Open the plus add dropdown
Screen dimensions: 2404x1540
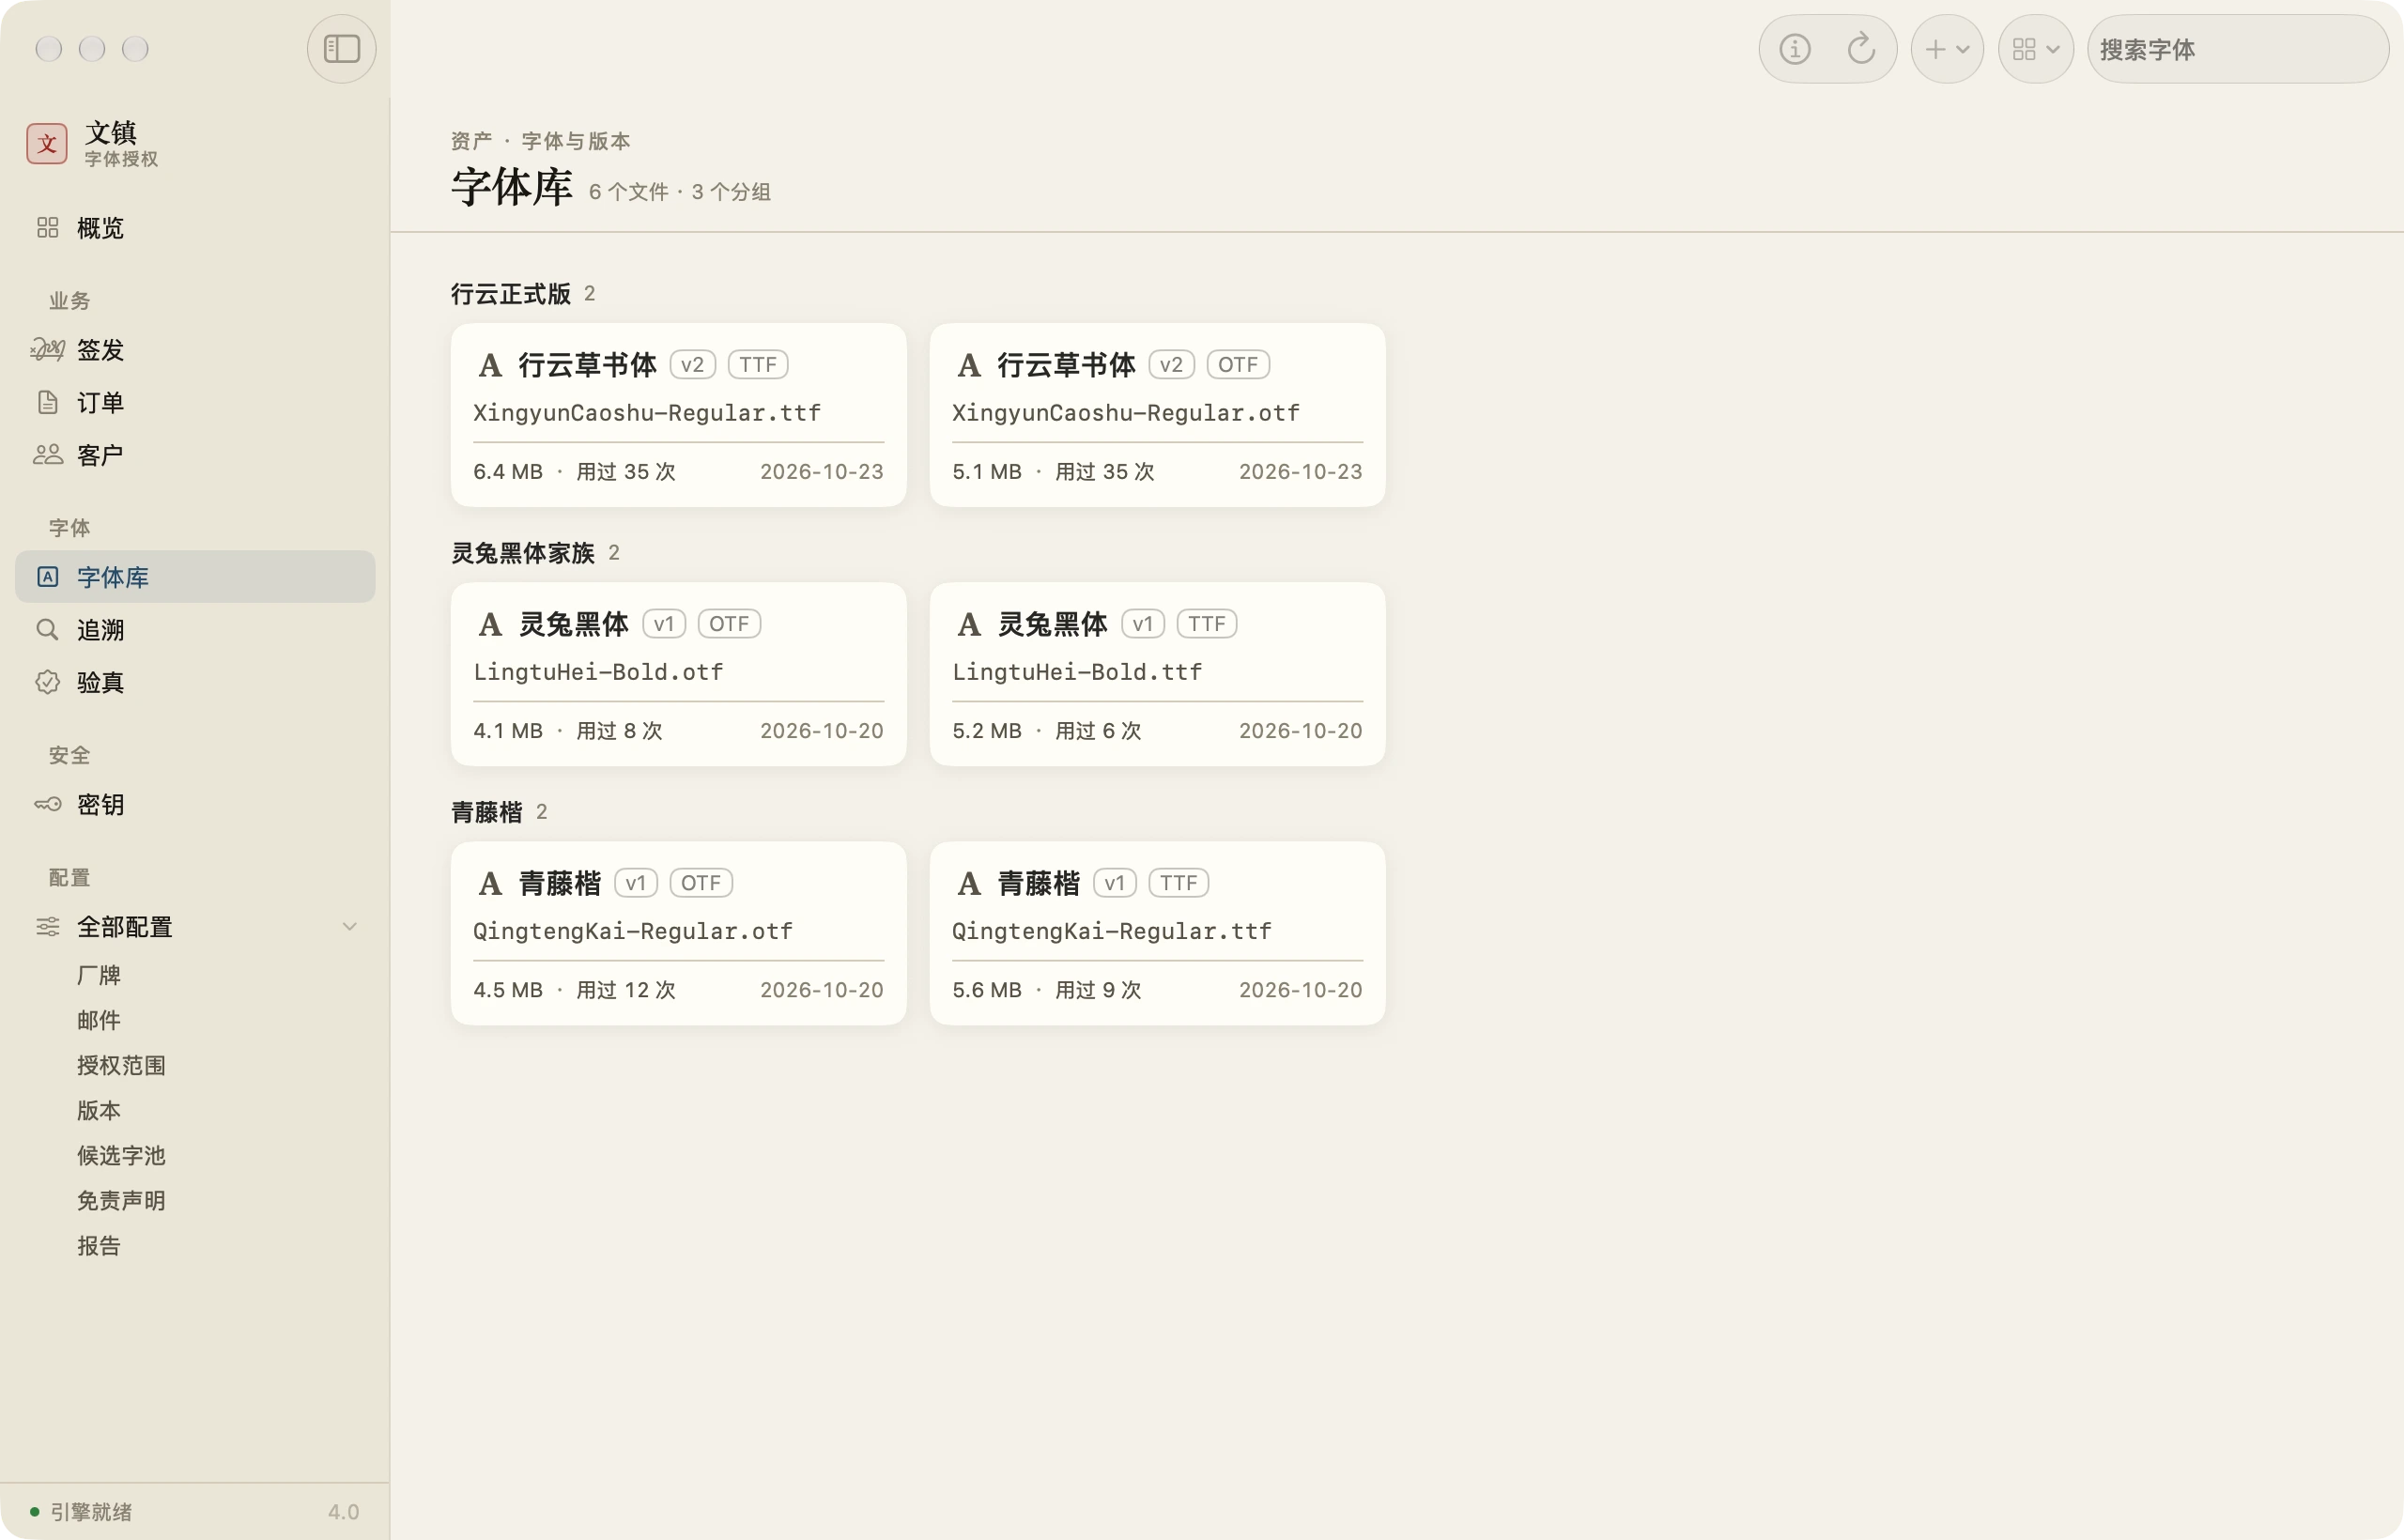1946,48
